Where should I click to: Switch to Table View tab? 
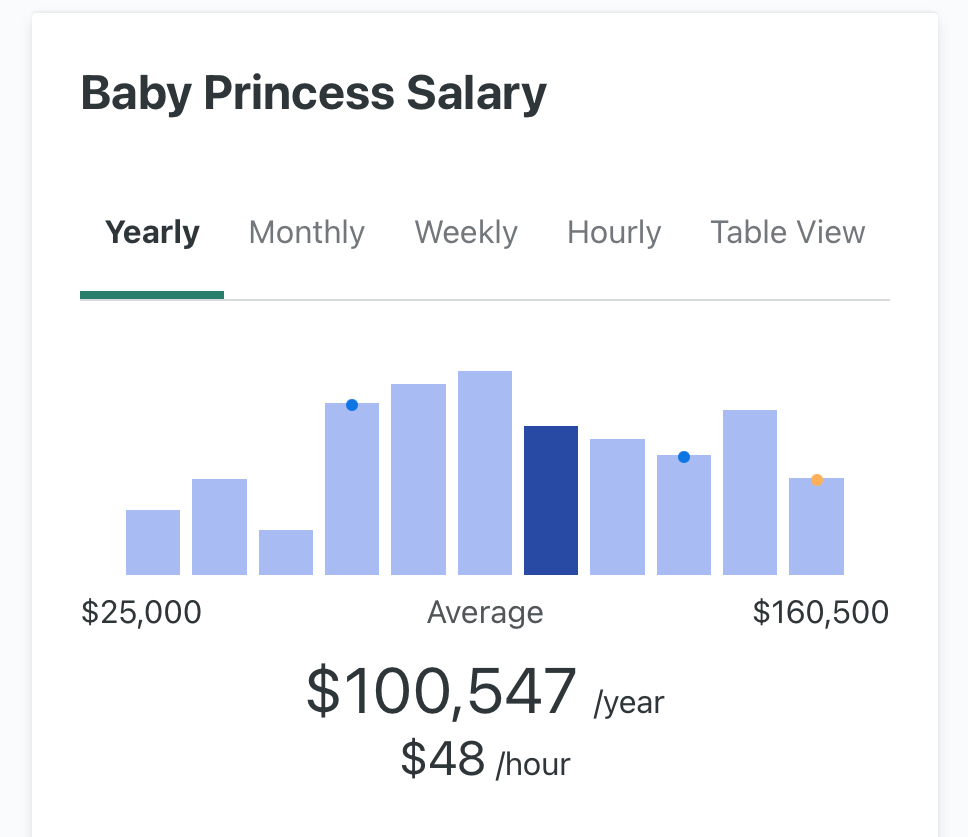(788, 233)
